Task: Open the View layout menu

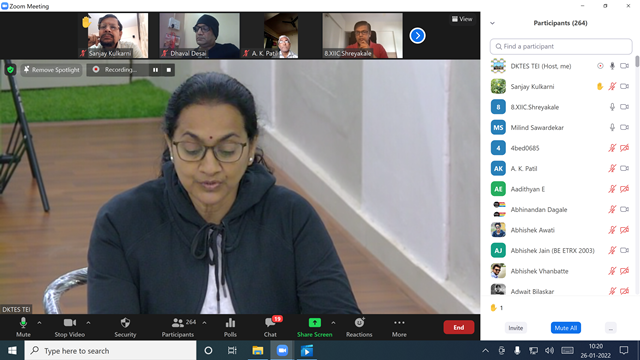Action: [462, 19]
